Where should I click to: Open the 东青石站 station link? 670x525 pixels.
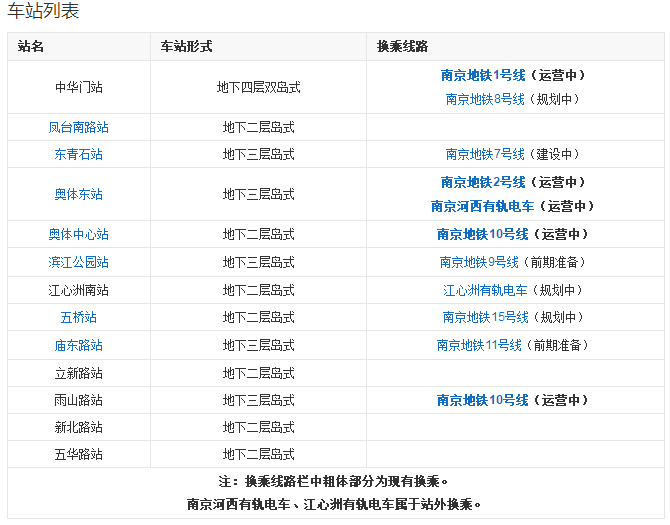[79, 154]
